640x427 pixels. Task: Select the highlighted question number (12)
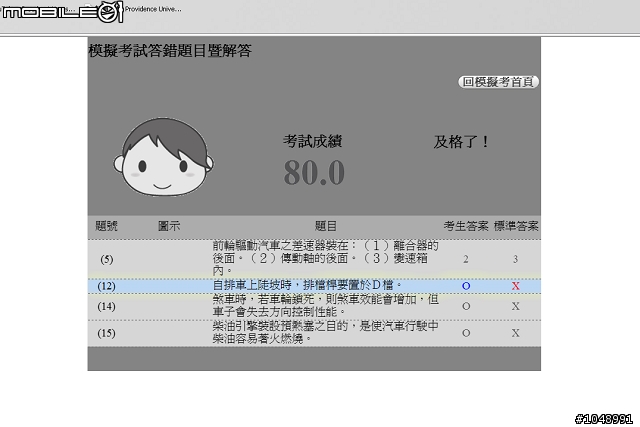click(106, 286)
